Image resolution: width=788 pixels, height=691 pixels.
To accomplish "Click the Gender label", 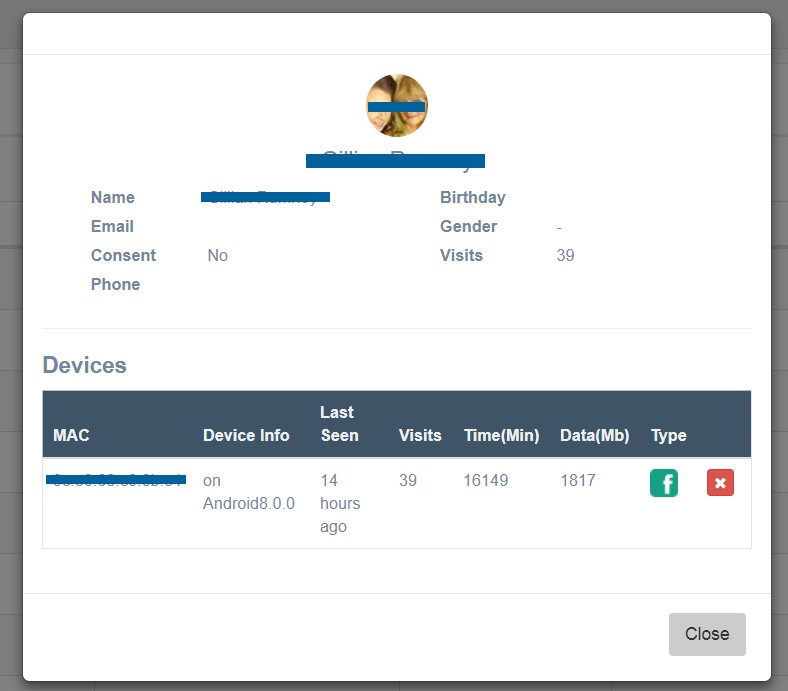I will (468, 227).
